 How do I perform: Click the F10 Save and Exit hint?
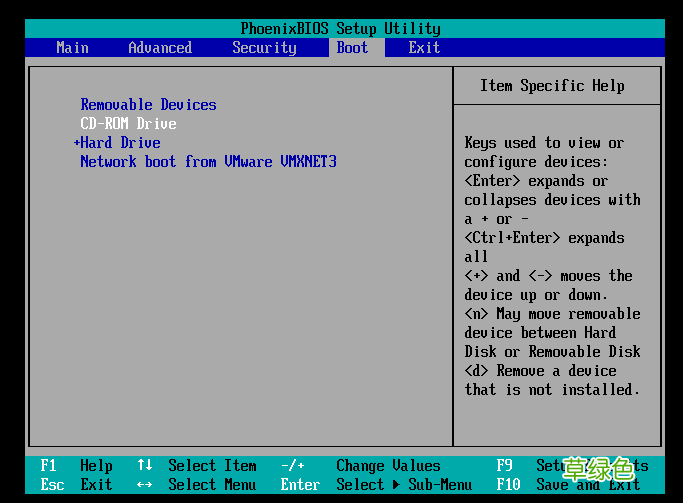coord(568,484)
